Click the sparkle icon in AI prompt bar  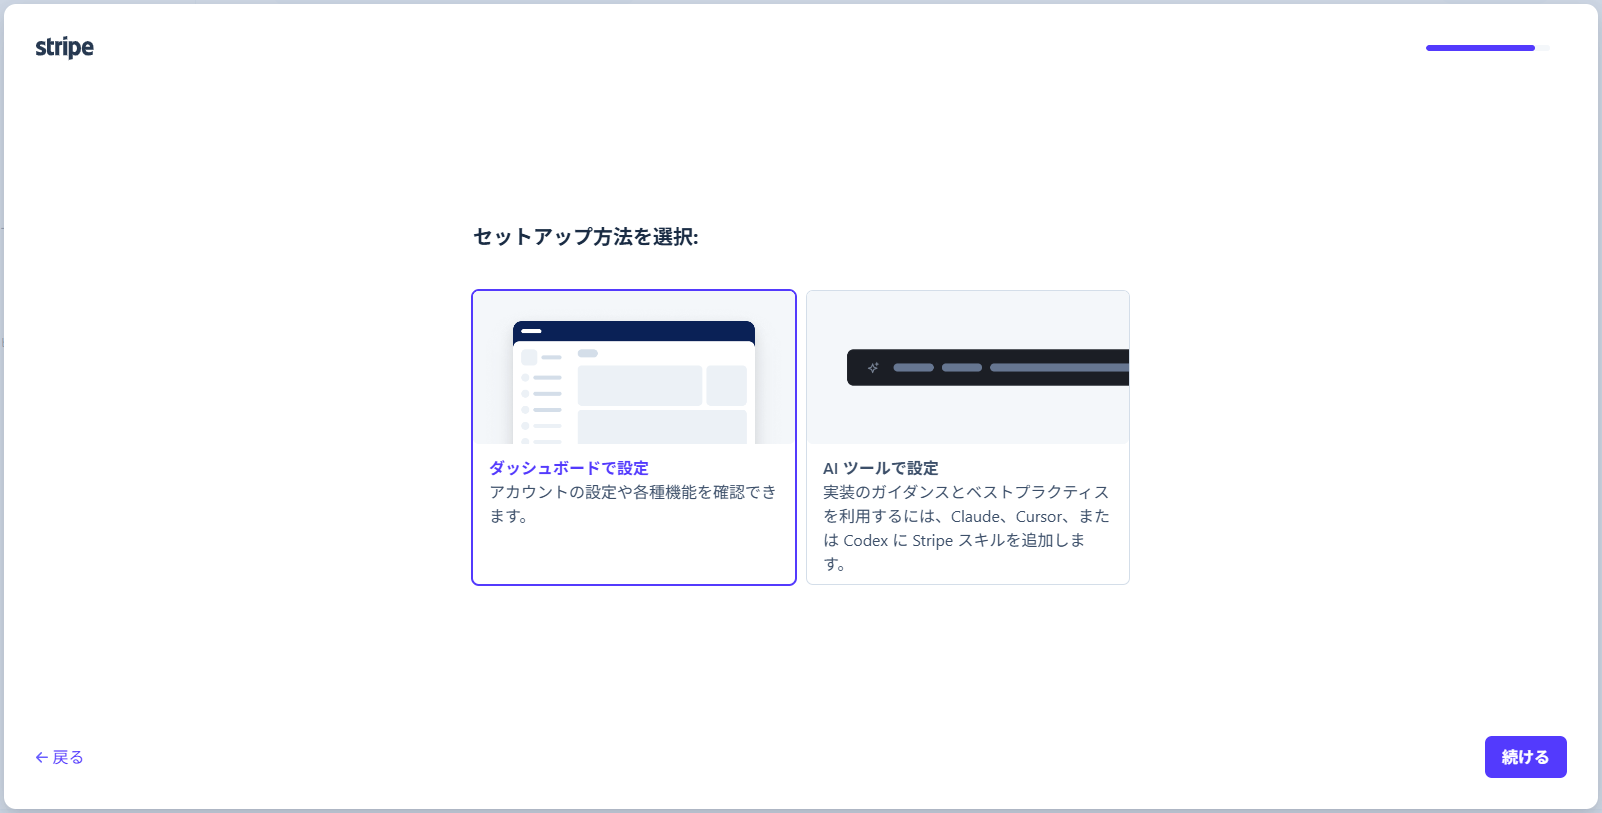click(x=873, y=367)
